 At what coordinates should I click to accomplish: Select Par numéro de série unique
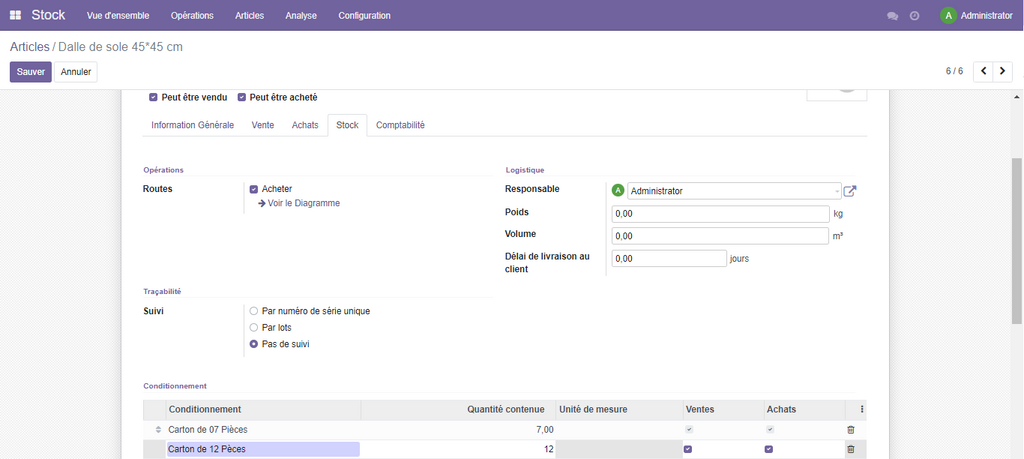[x=254, y=311]
